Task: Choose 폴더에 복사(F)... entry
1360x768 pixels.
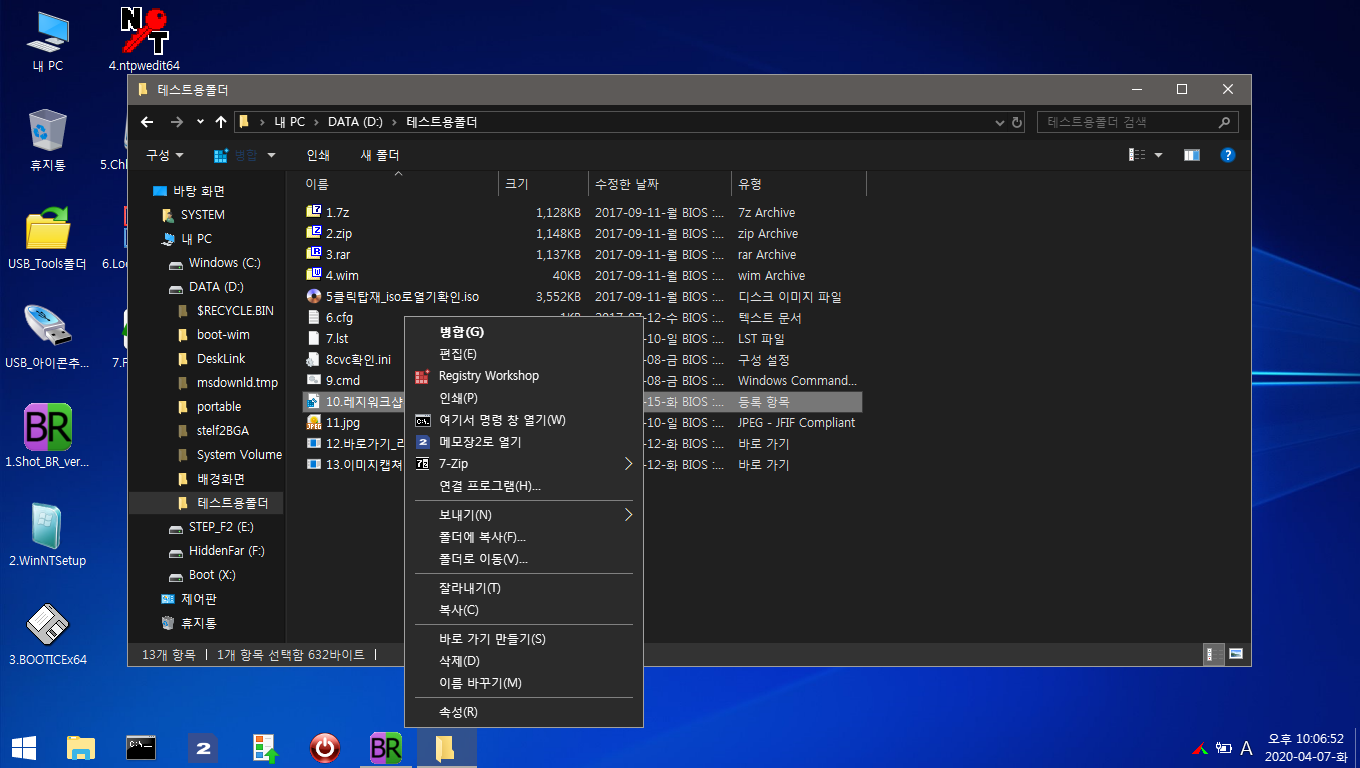Action: tap(523, 537)
